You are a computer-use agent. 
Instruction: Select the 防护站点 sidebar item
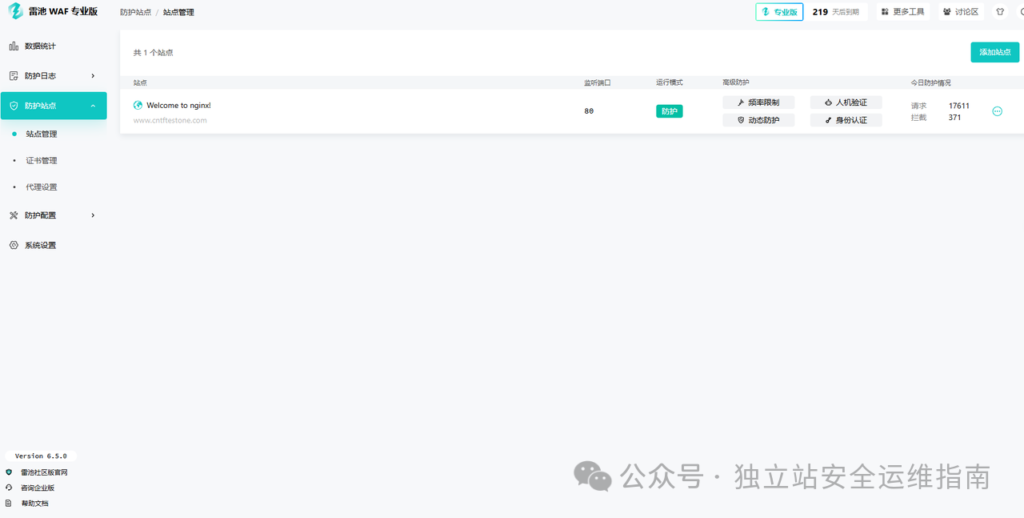(54, 106)
